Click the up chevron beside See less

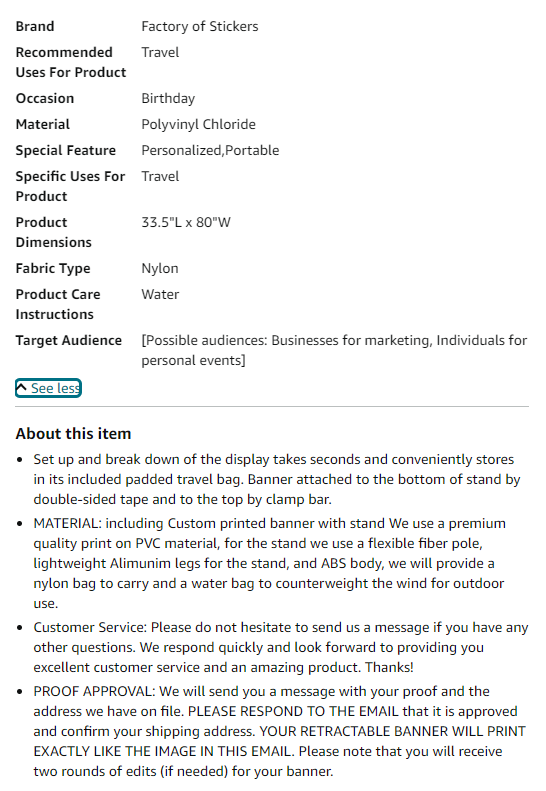pyautogui.click(x=22, y=387)
